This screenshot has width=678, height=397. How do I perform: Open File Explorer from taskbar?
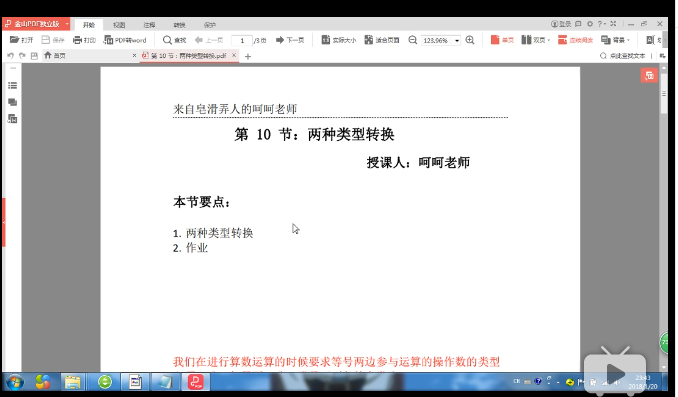pyautogui.click(x=73, y=382)
